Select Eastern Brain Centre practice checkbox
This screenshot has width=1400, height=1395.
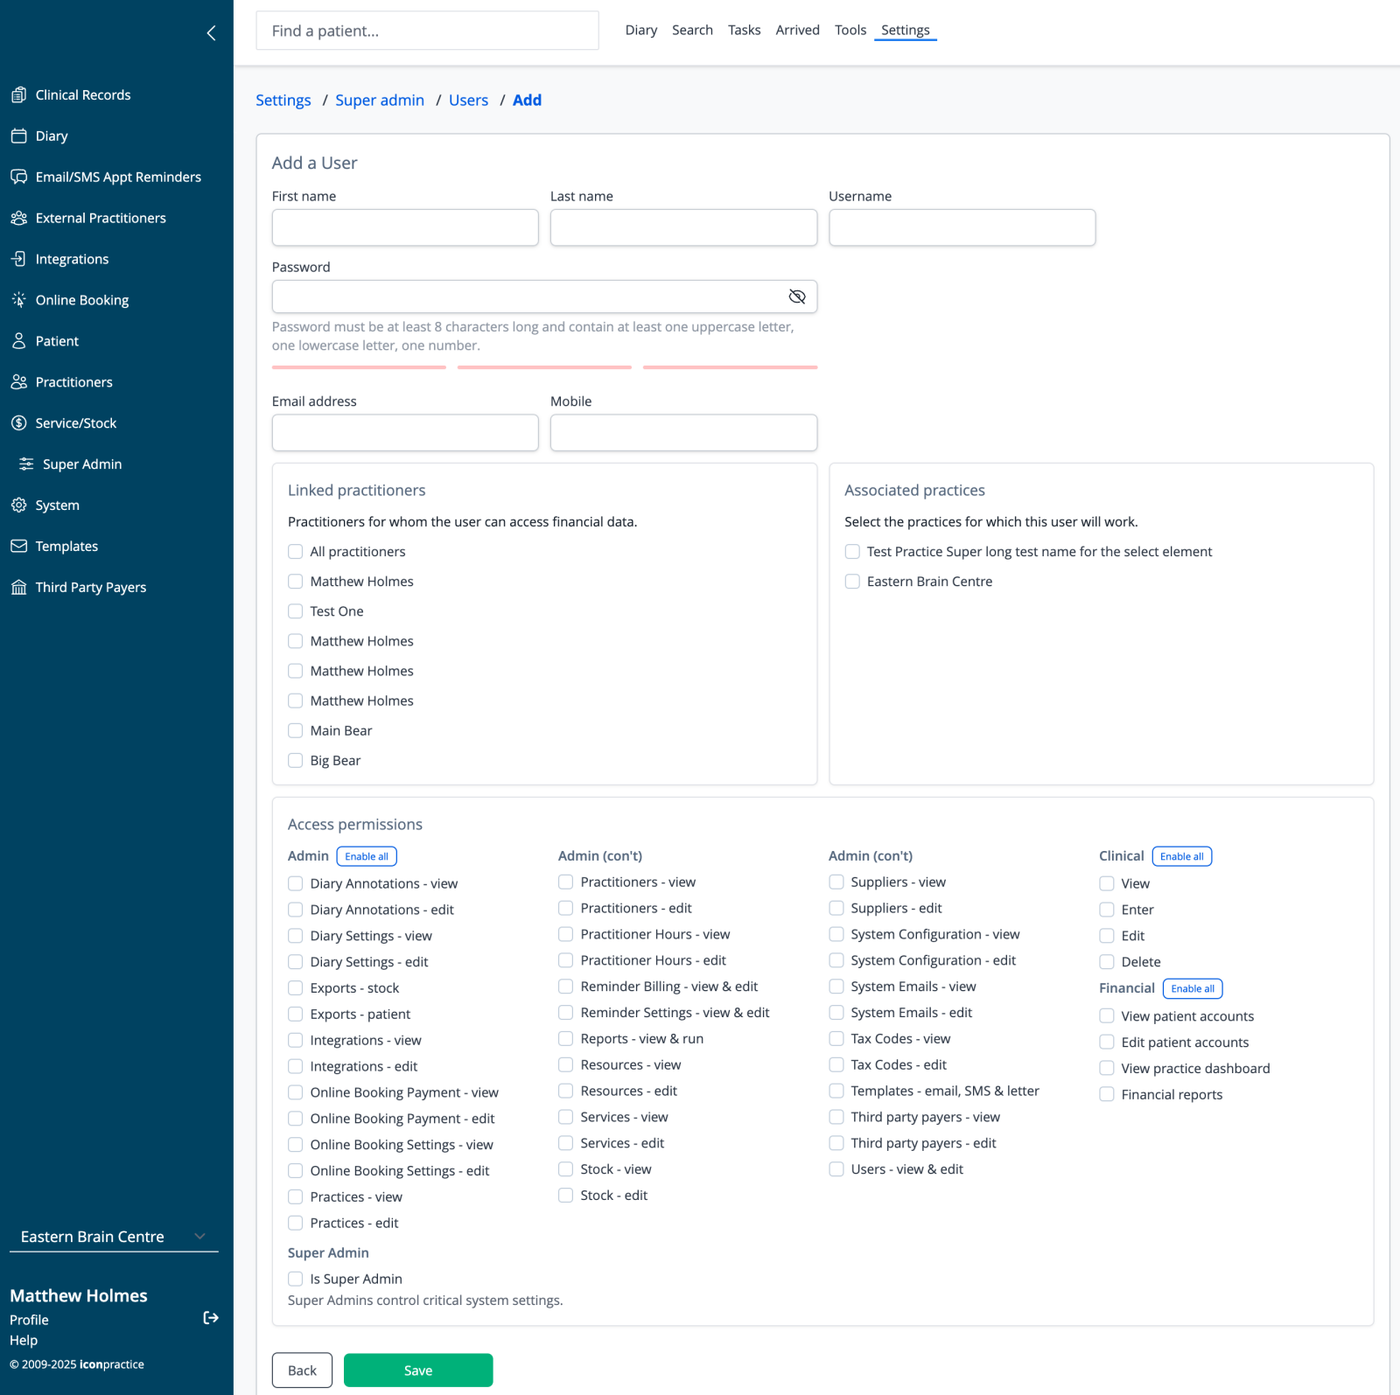click(x=852, y=581)
